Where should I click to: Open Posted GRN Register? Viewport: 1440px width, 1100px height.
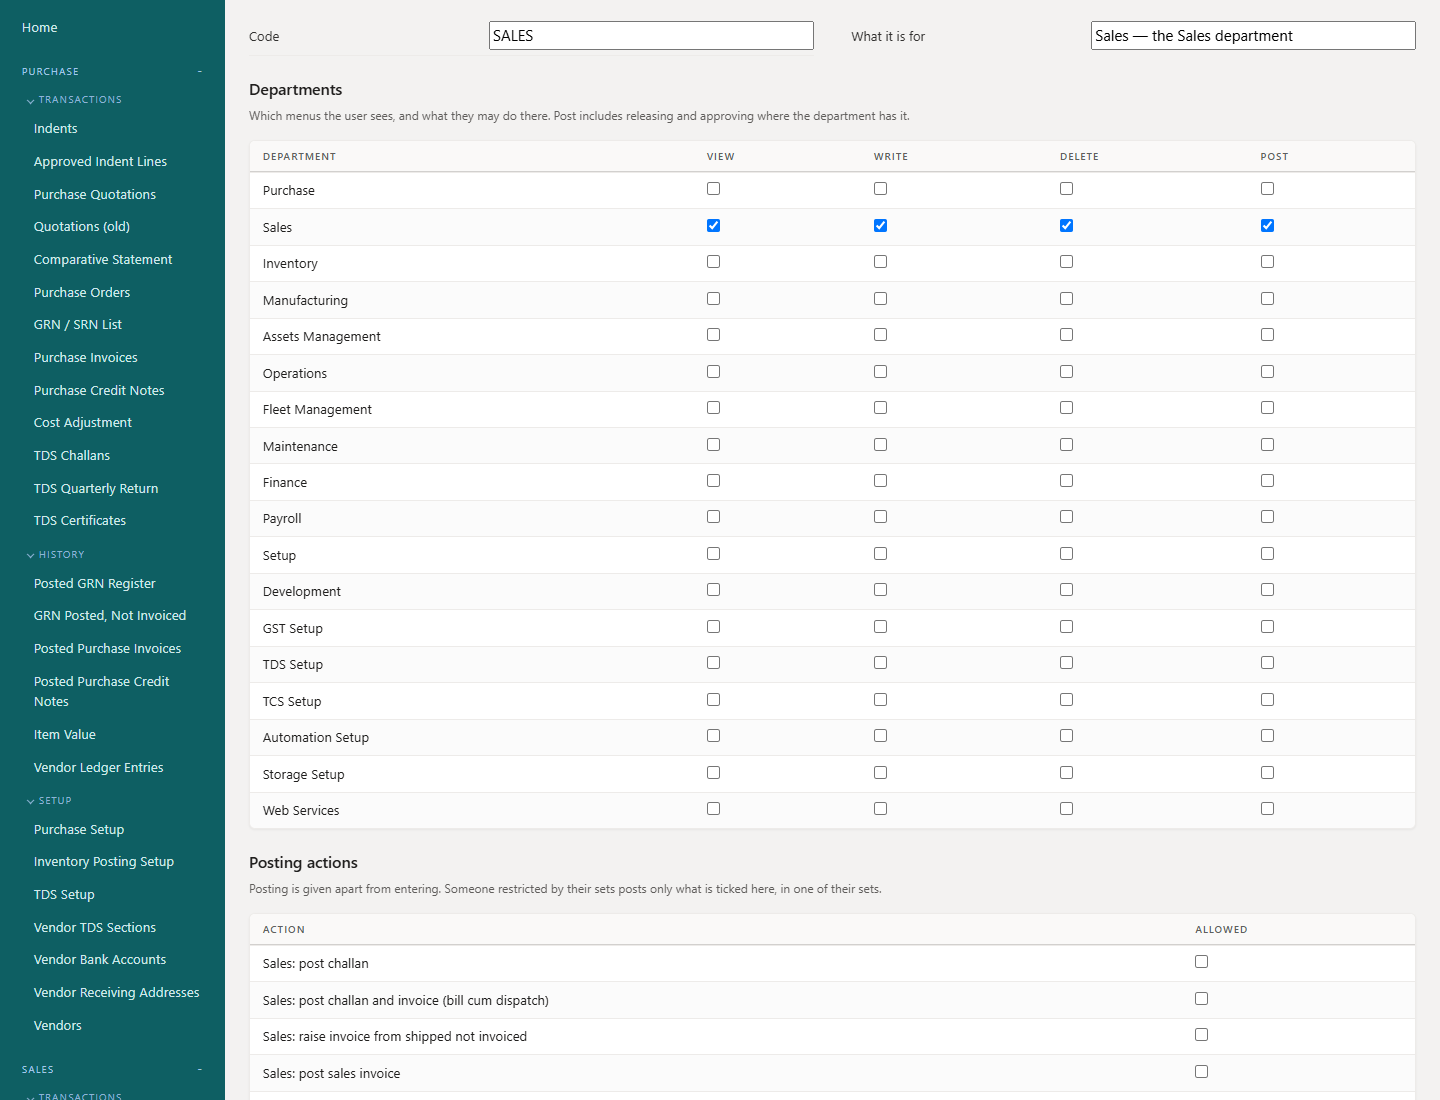[x=95, y=584]
